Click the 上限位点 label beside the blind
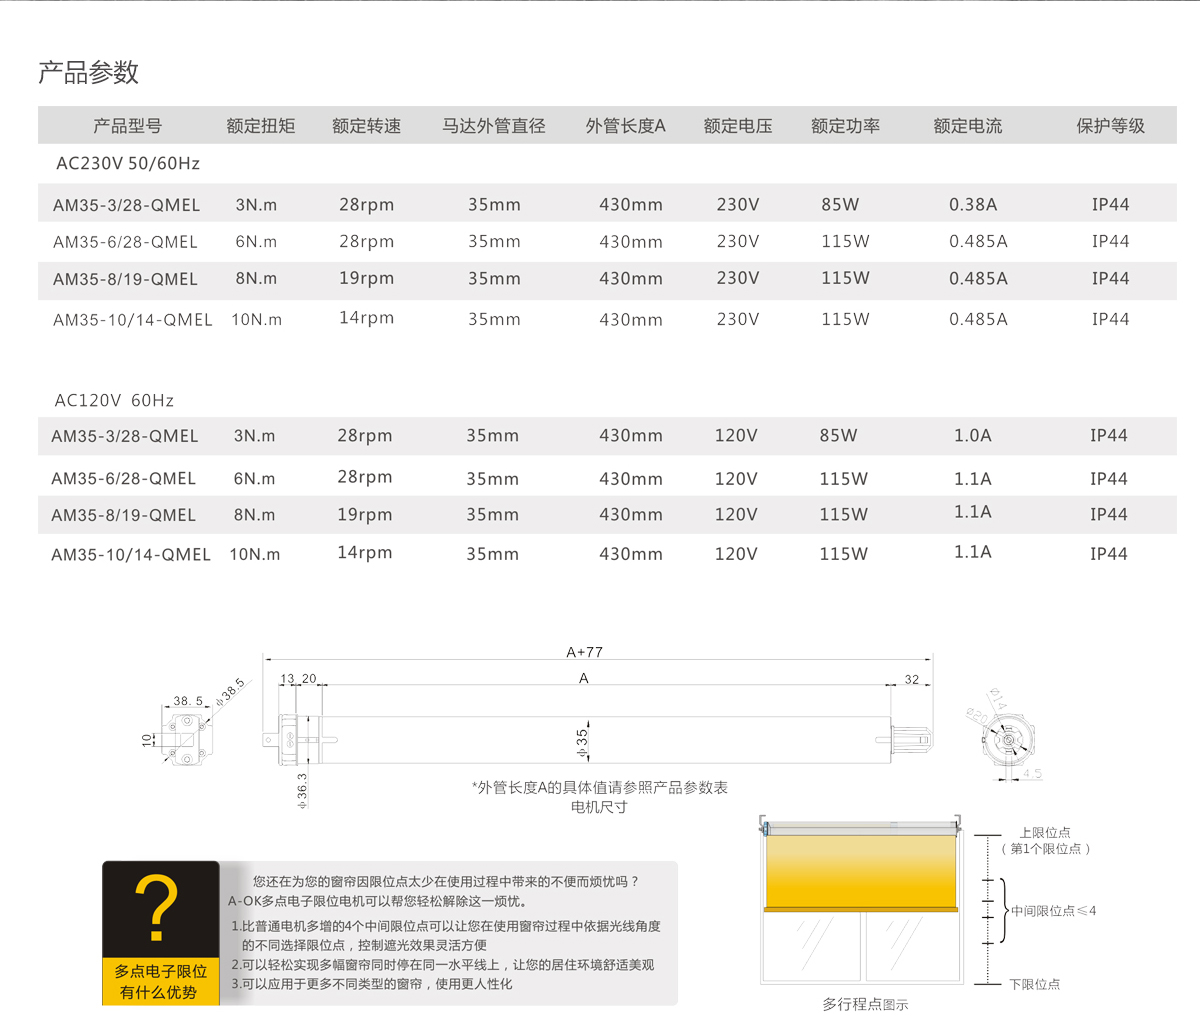This screenshot has height=1032, width=1200. (x=1044, y=832)
